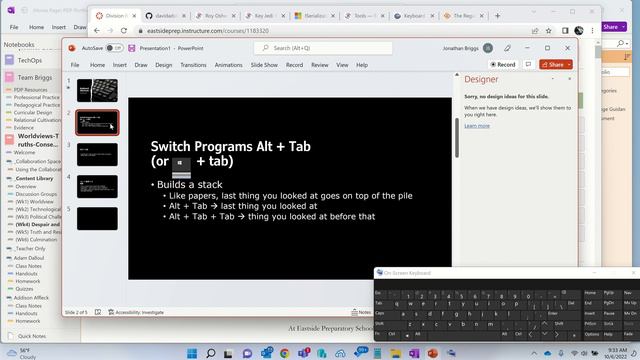Open the PowerPoint File menu
The image size is (640, 360).
tap(75, 65)
